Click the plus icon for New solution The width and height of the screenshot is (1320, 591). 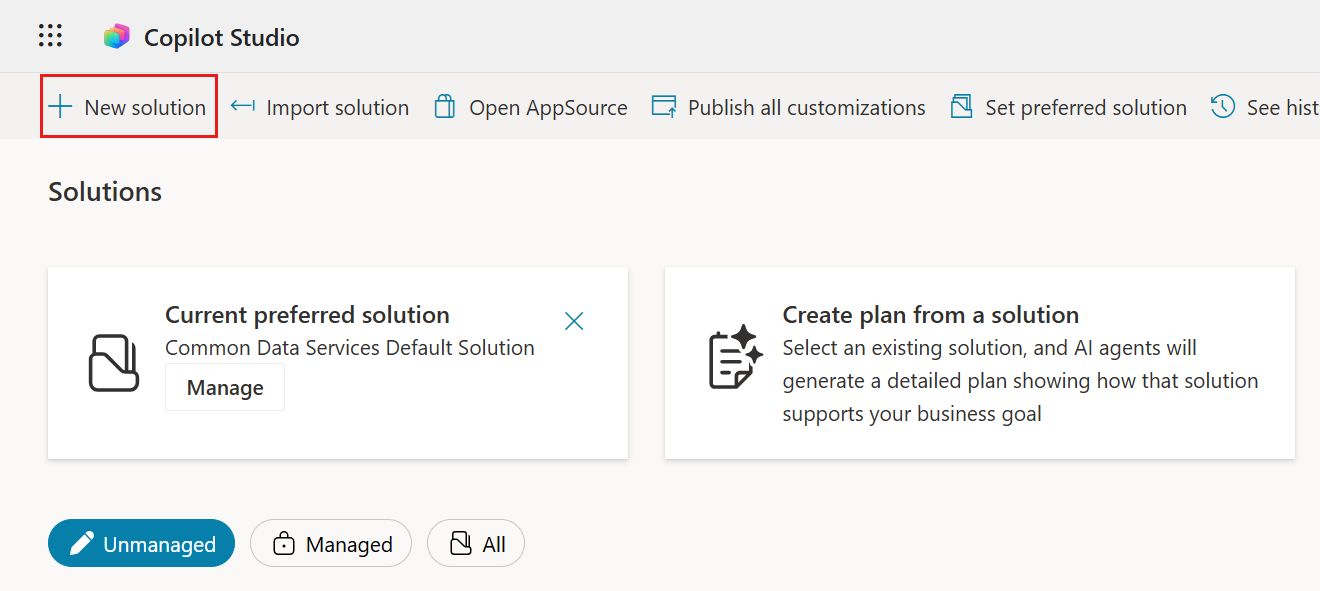[61, 107]
